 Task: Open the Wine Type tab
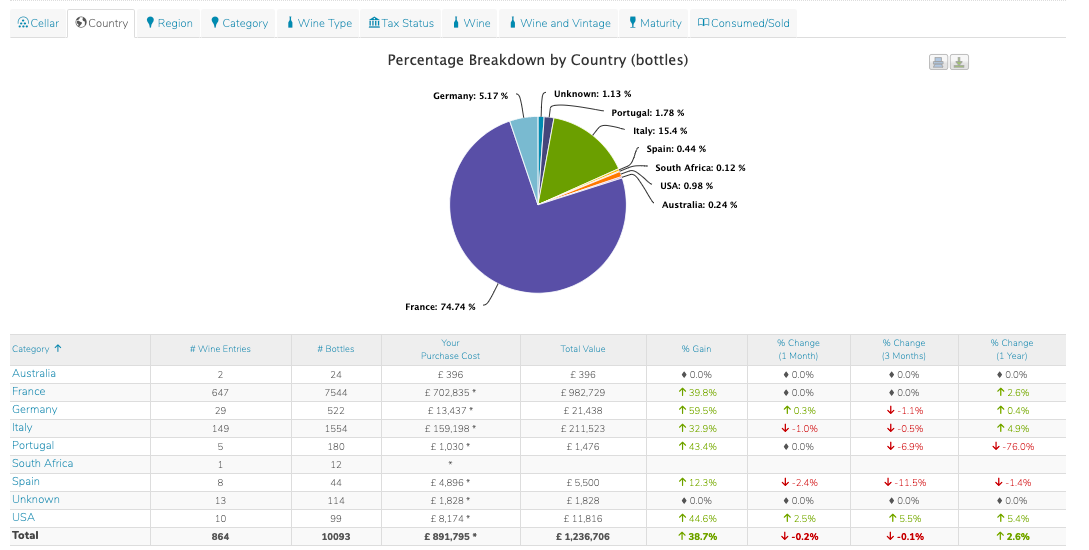pyautogui.click(x=318, y=23)
